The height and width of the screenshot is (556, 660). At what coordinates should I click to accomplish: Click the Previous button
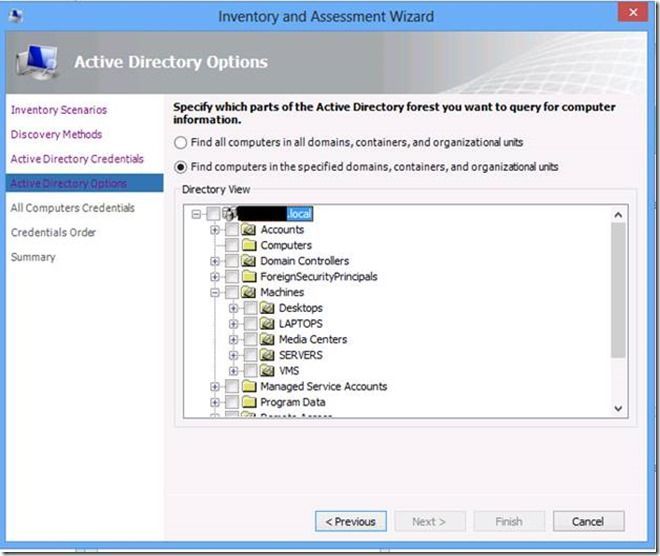tap(351, 521)
